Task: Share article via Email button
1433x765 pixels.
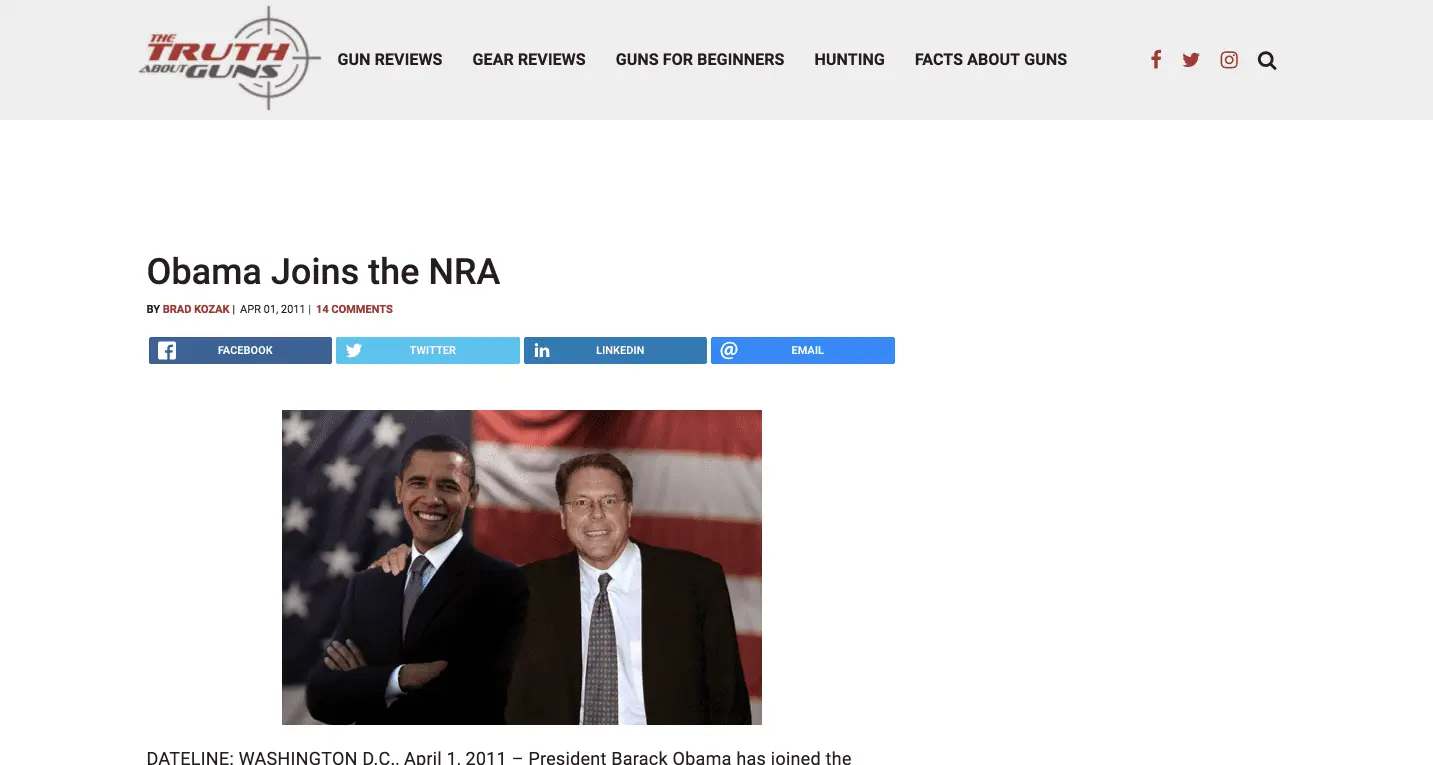Action: point(803,350)
